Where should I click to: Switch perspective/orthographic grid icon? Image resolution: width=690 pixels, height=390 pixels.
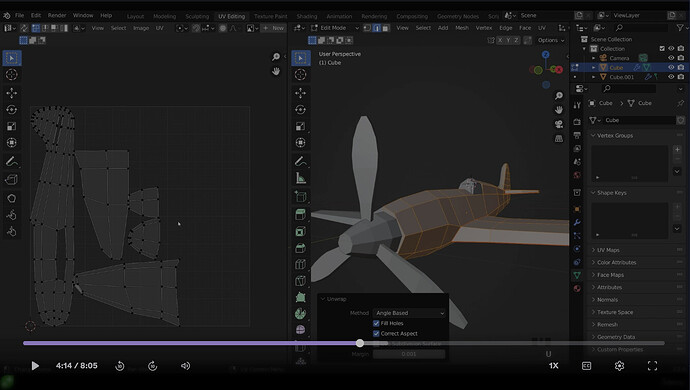[x=559, y=139]
